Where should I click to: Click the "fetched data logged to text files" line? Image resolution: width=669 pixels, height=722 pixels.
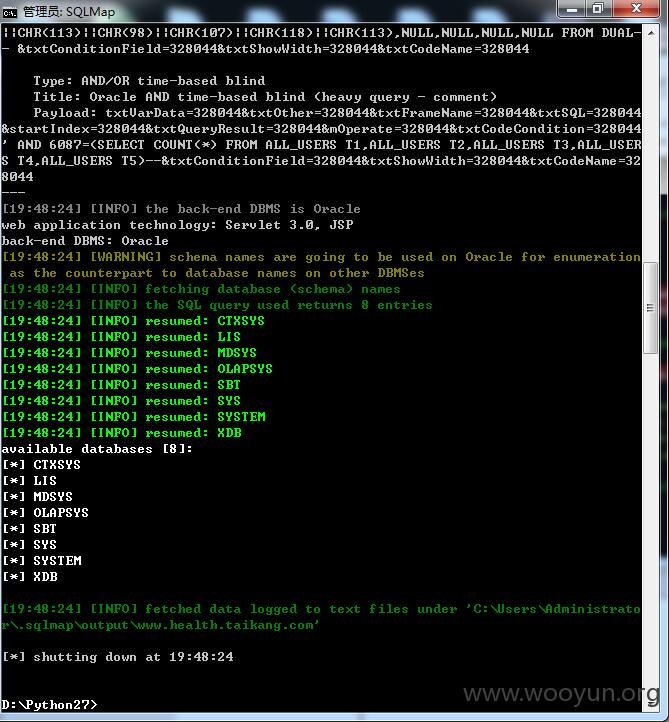[321, 609]
